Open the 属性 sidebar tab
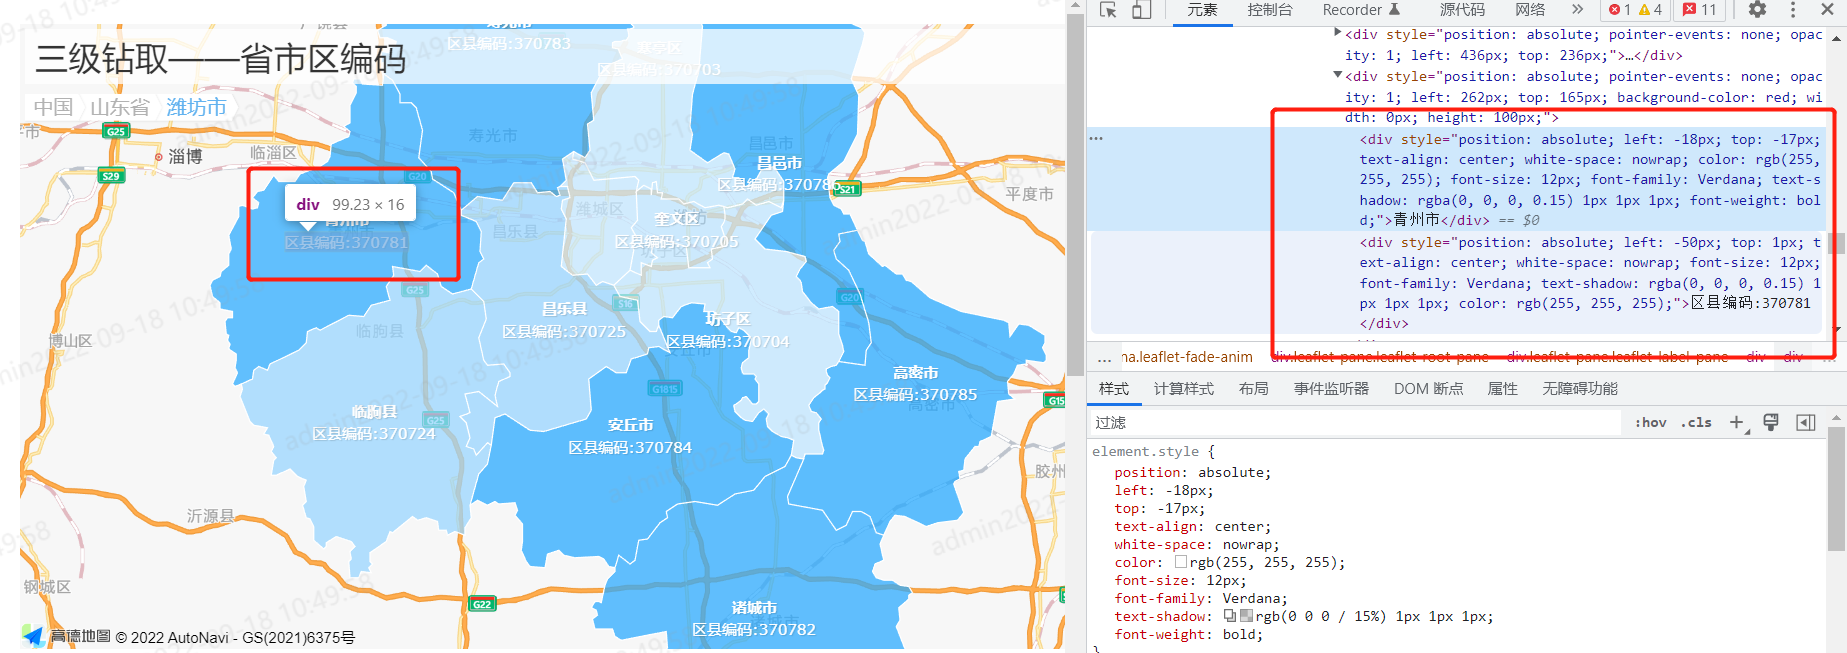Screen dimensions: 1847x653 pos(1502,389)
